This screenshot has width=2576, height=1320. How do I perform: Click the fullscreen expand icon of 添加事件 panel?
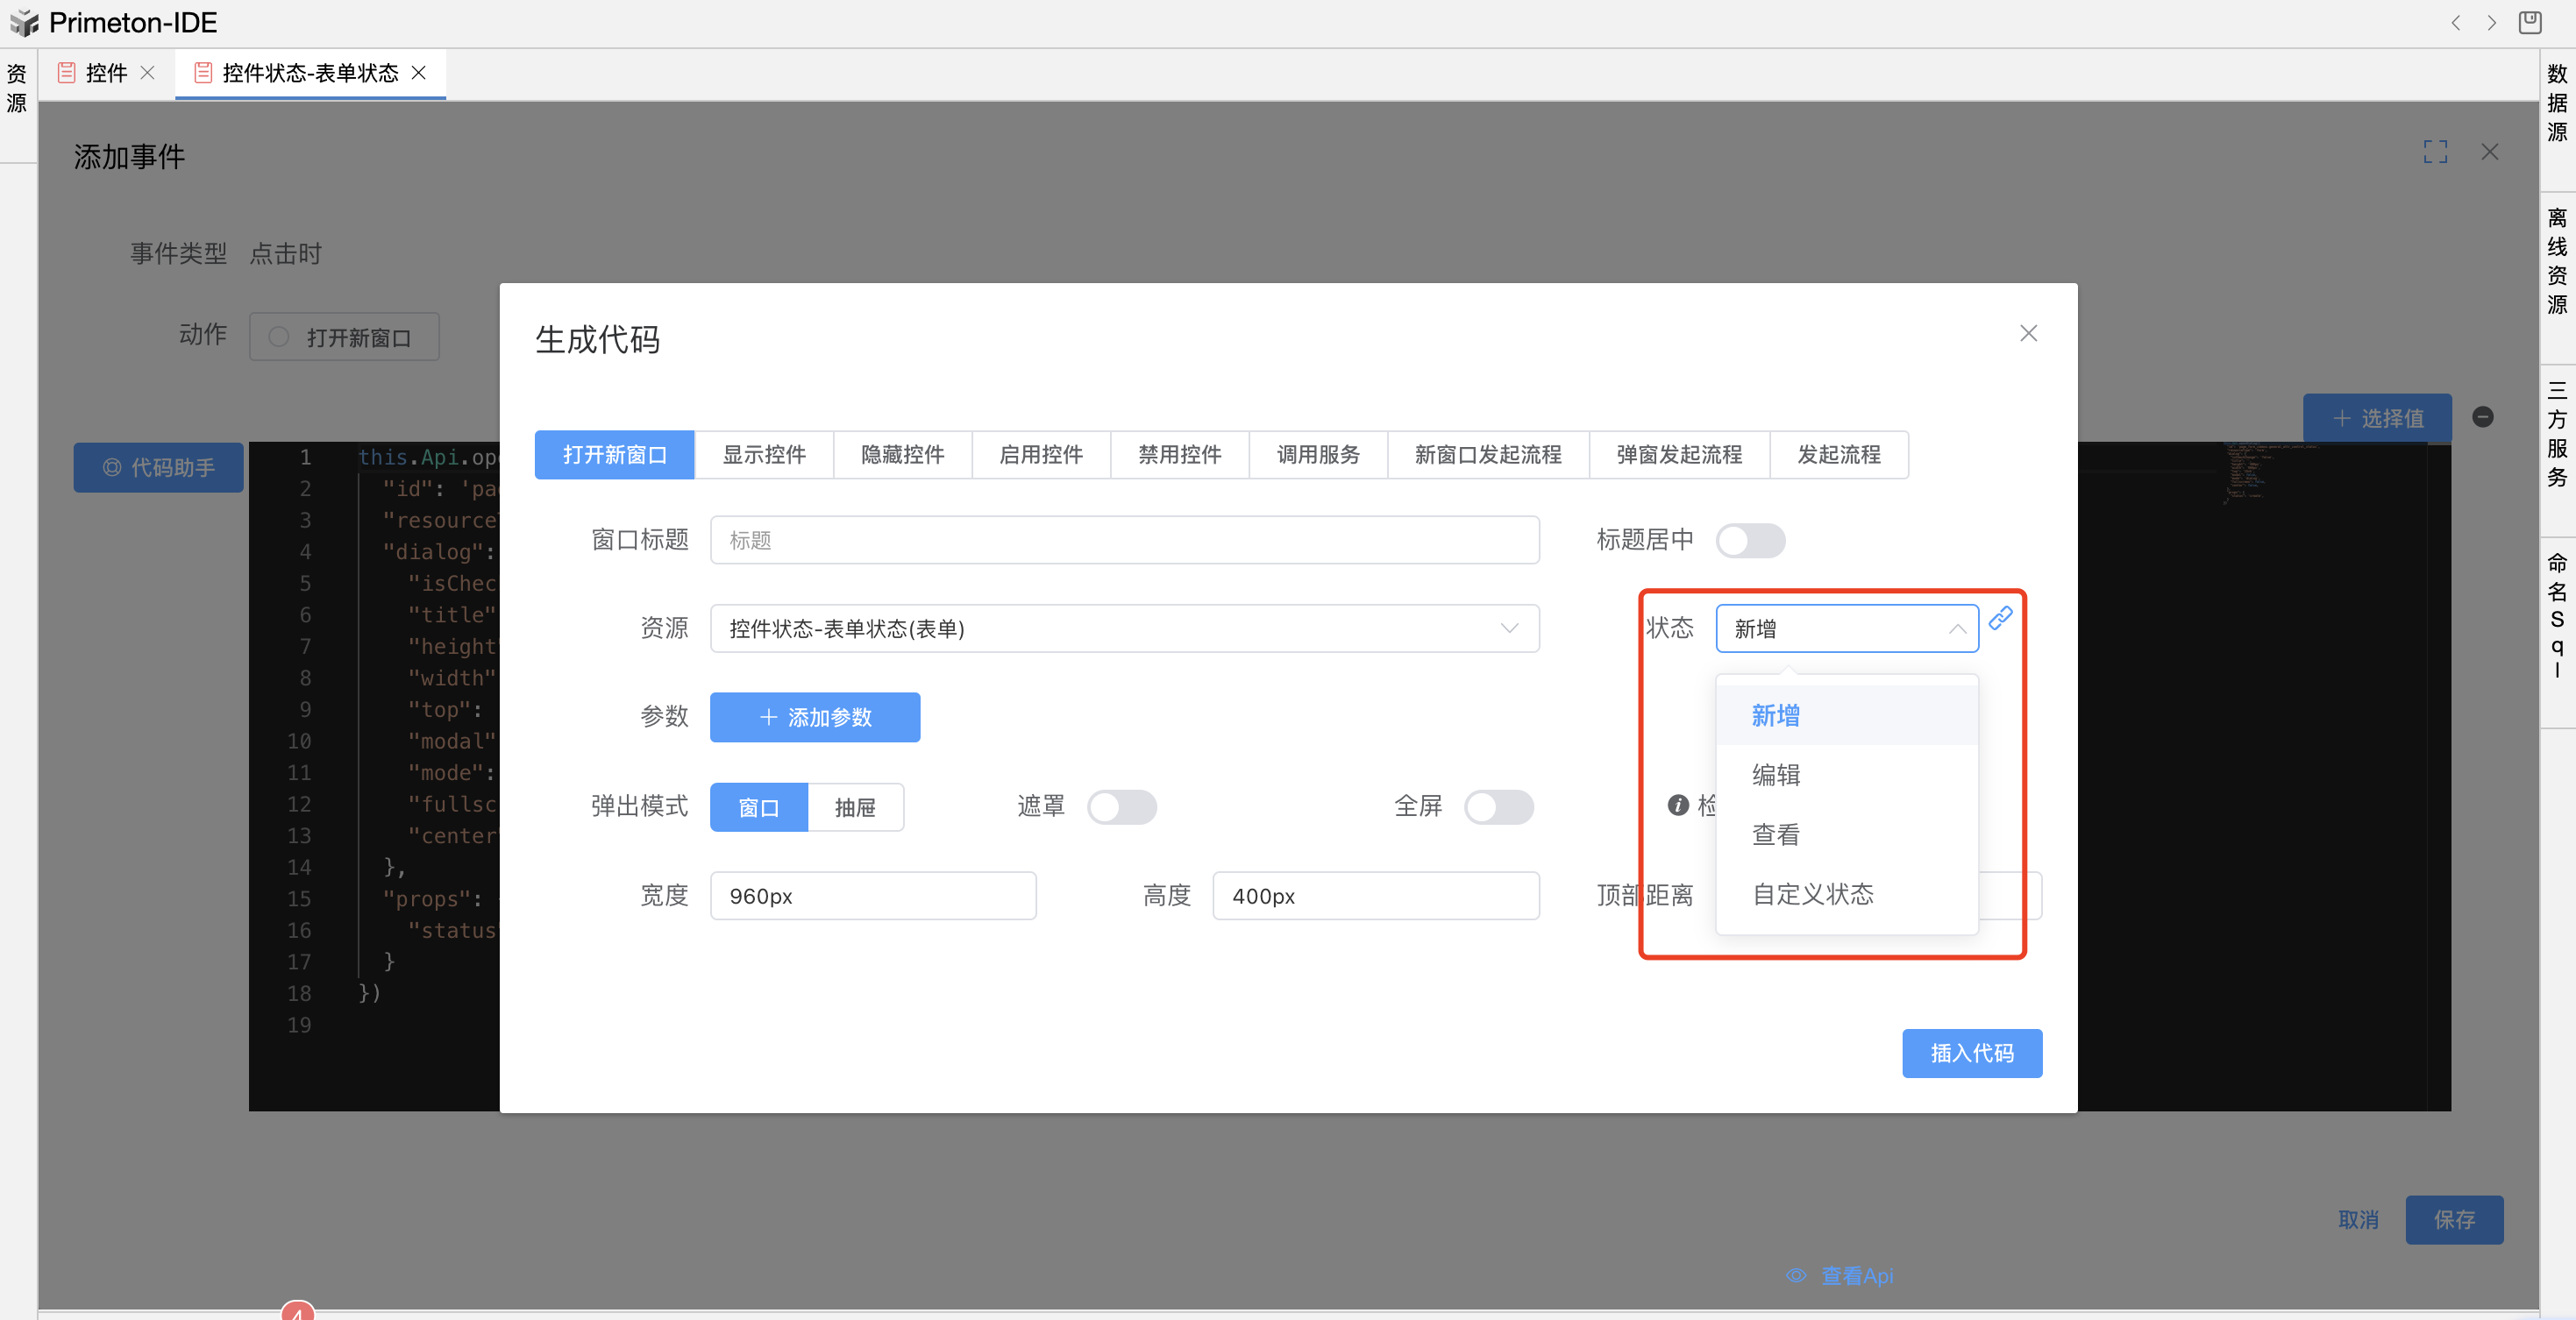(x=2435, y=152)
